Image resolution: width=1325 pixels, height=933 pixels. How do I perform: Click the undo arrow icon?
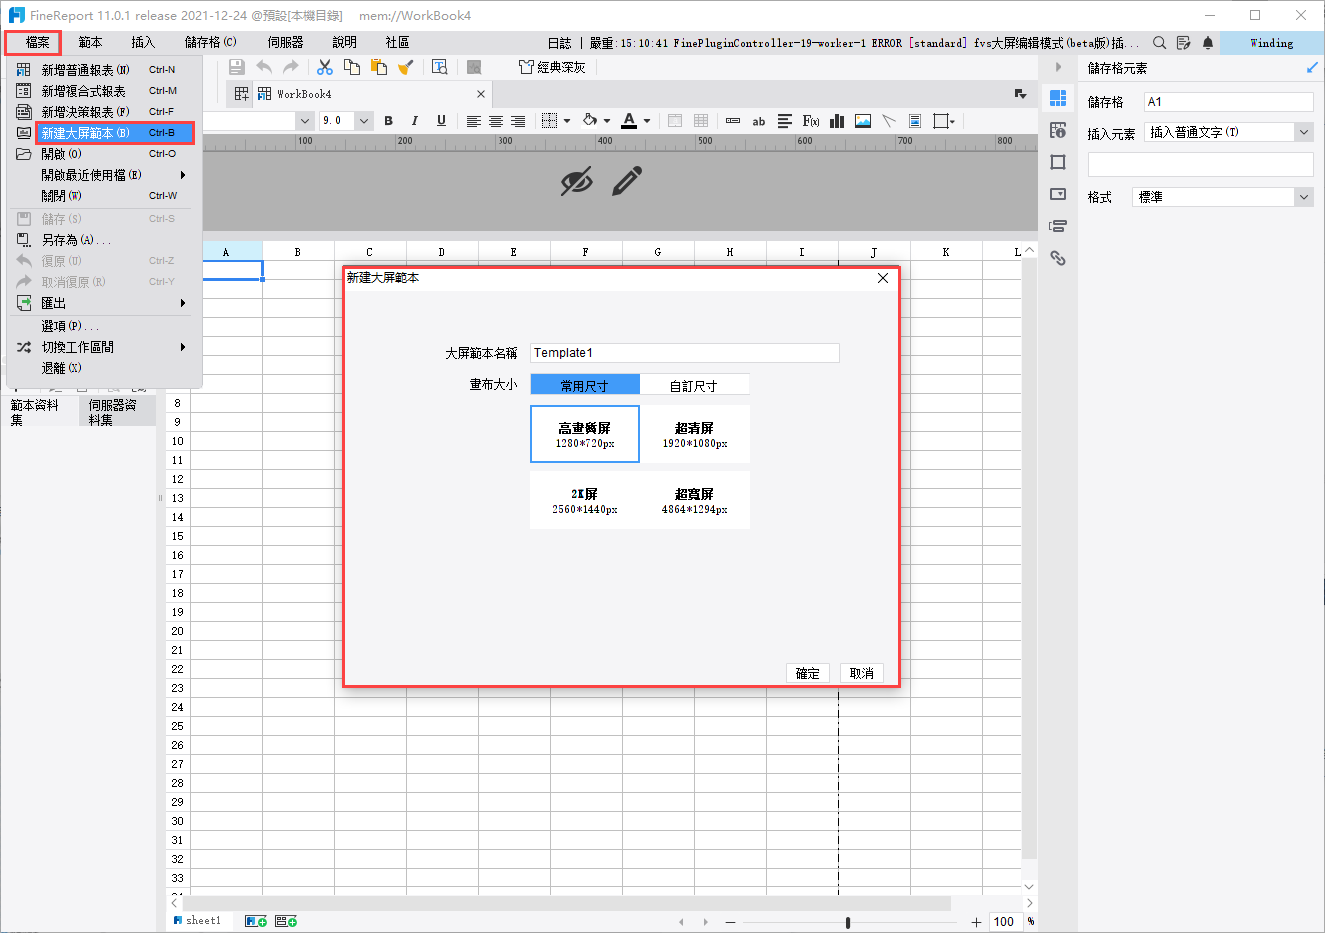coord(264,67)
